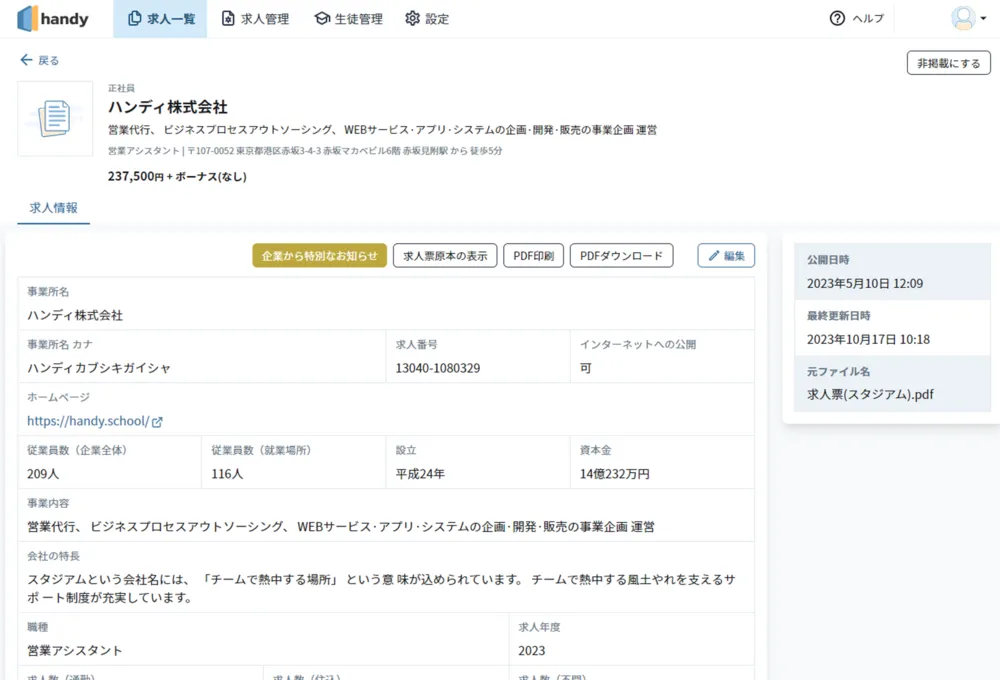Click the 求人年度 value 2023

click(x=531, y=651)
